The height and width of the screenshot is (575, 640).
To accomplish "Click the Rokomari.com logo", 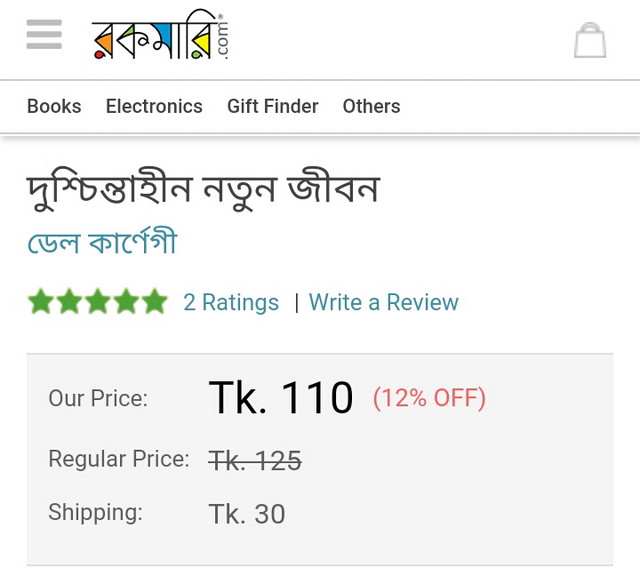I will point(161,39).
